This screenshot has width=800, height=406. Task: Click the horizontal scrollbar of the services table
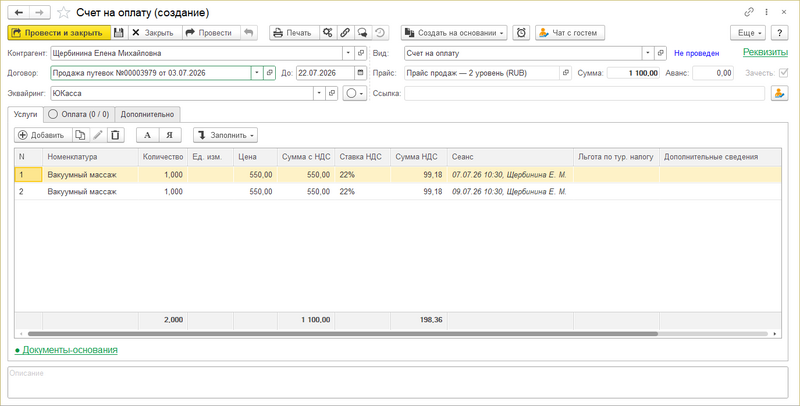[342, 334]
